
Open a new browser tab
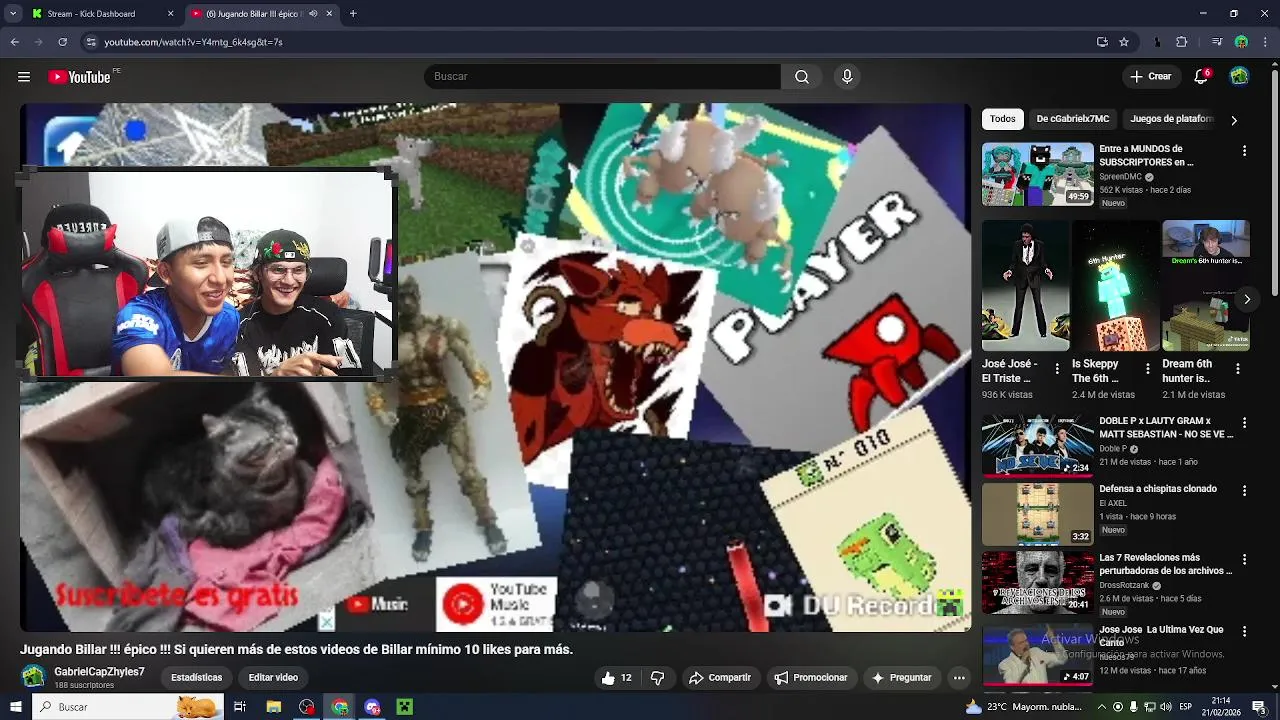tap(353, 14)
